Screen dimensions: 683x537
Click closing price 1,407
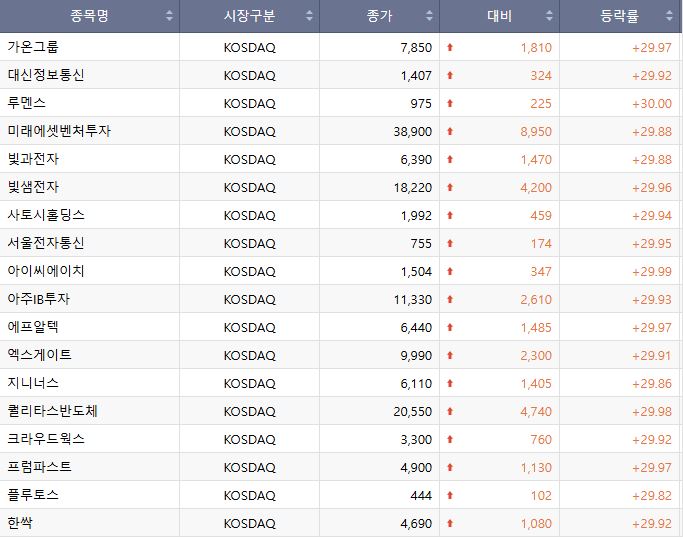click(x=416, y=75)
